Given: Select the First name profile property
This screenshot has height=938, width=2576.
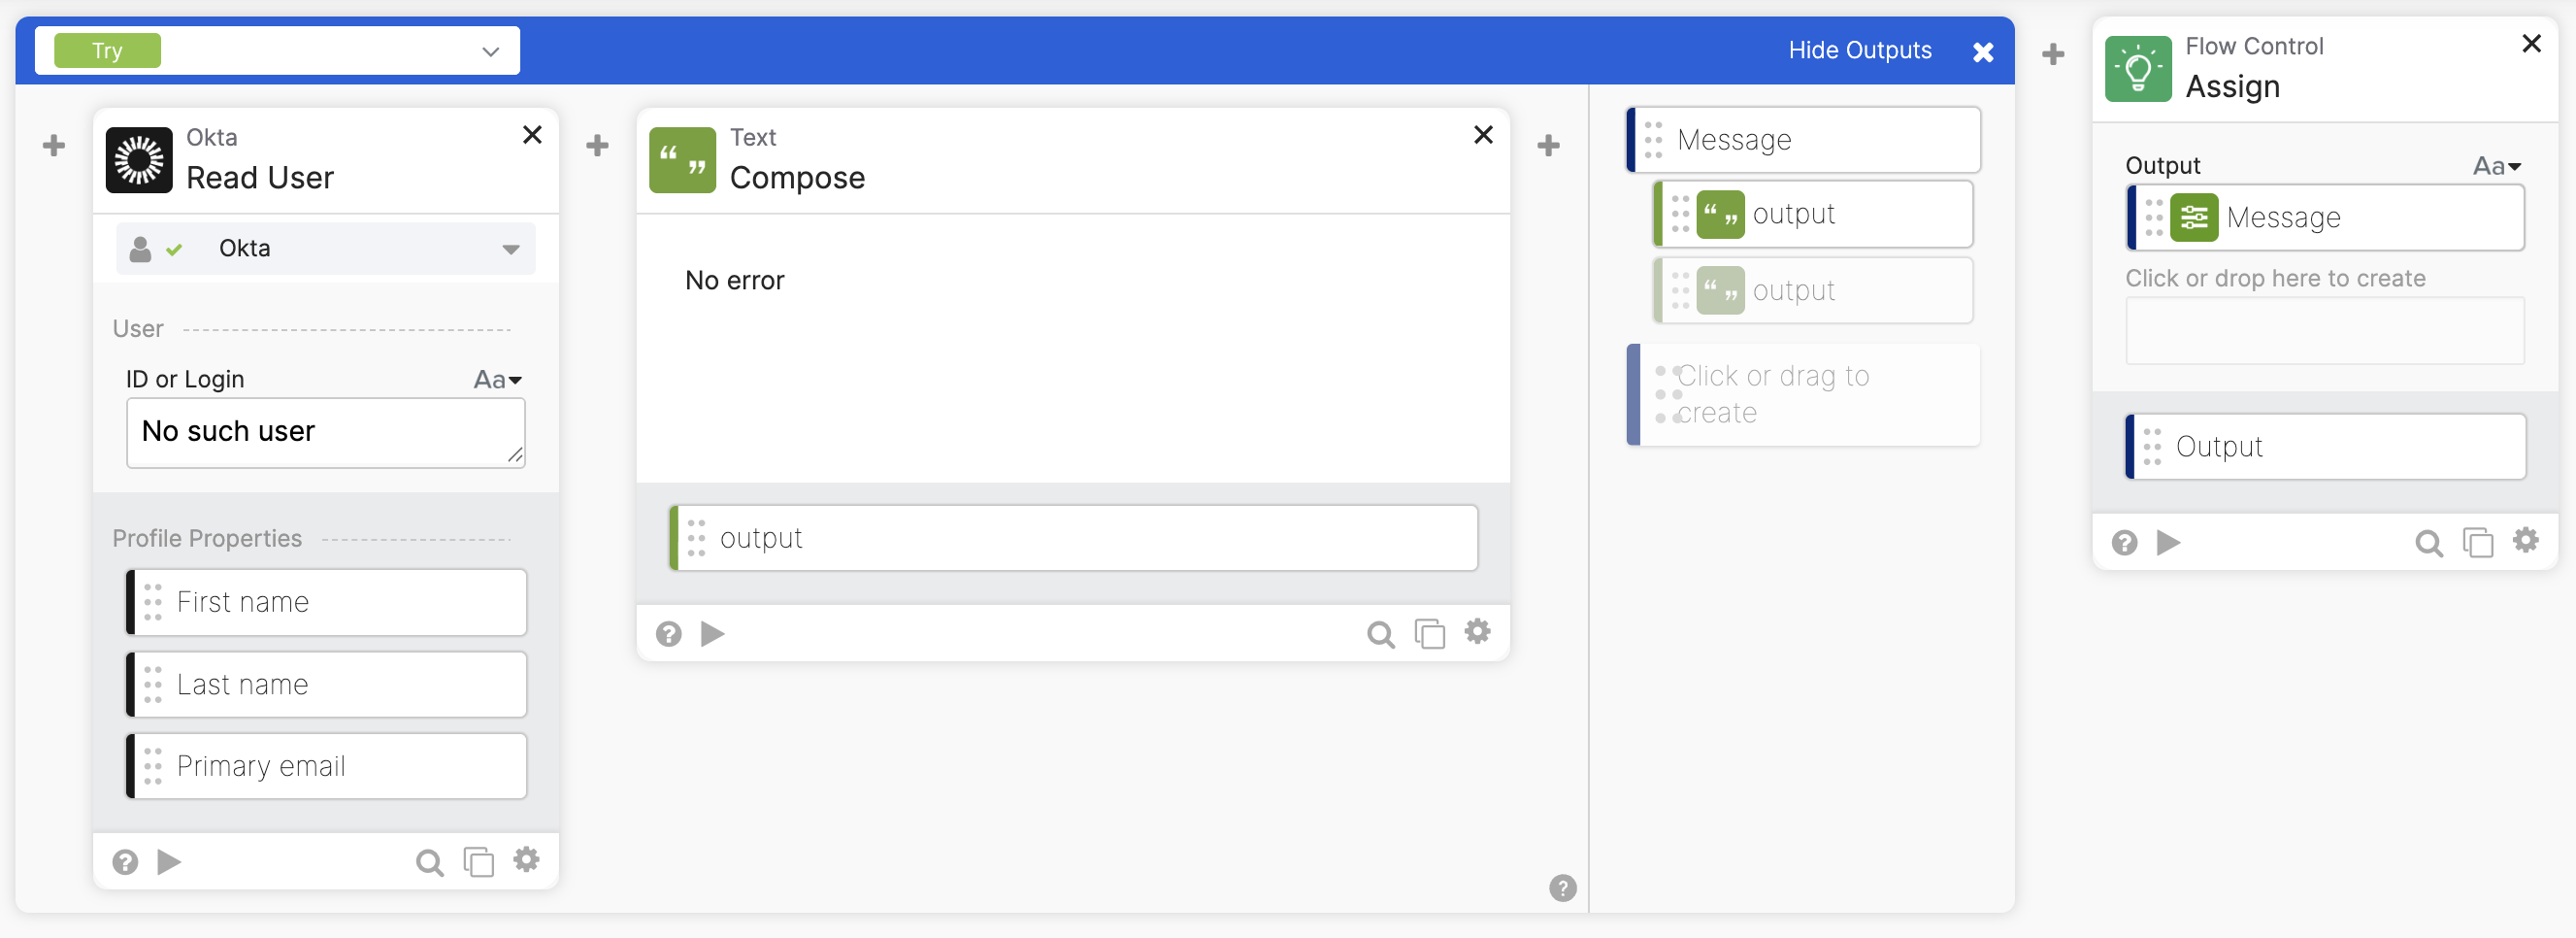Looking at the screenshot, I should point(327,602).
